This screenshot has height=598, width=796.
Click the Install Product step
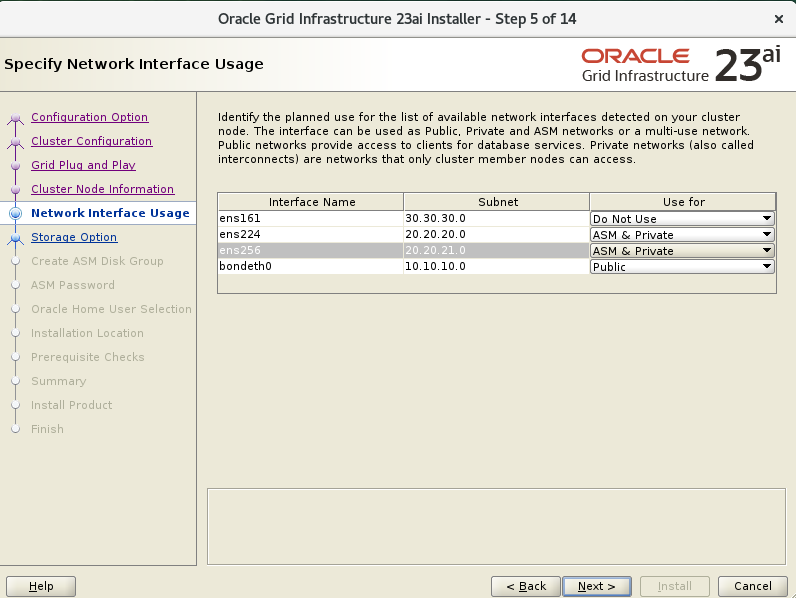[x=72, y=405]
